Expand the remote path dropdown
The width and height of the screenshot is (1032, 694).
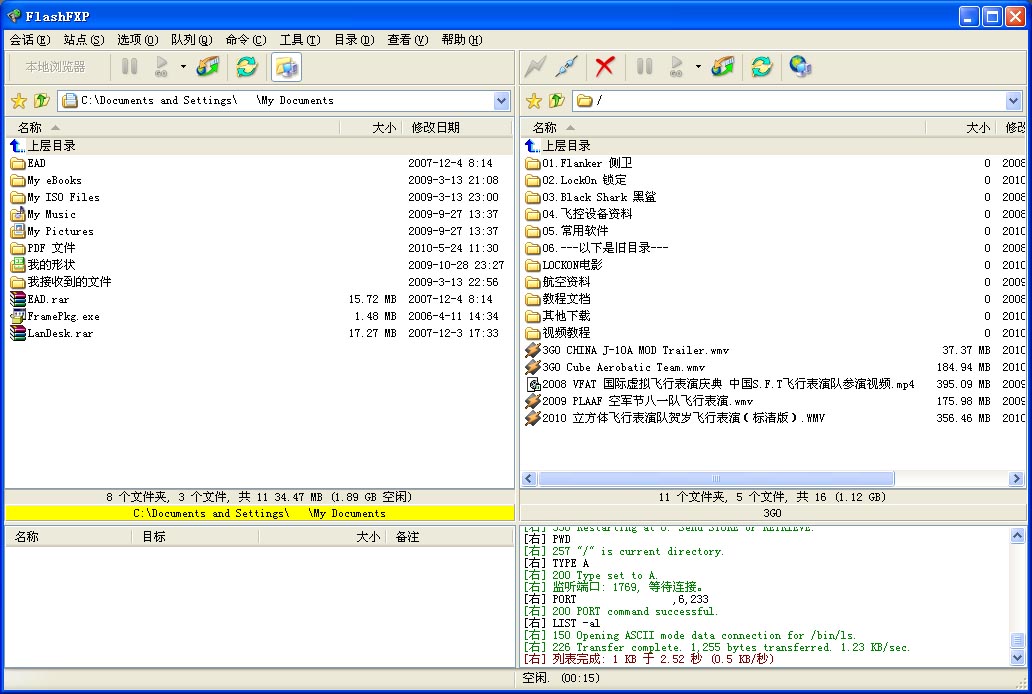1013,101
